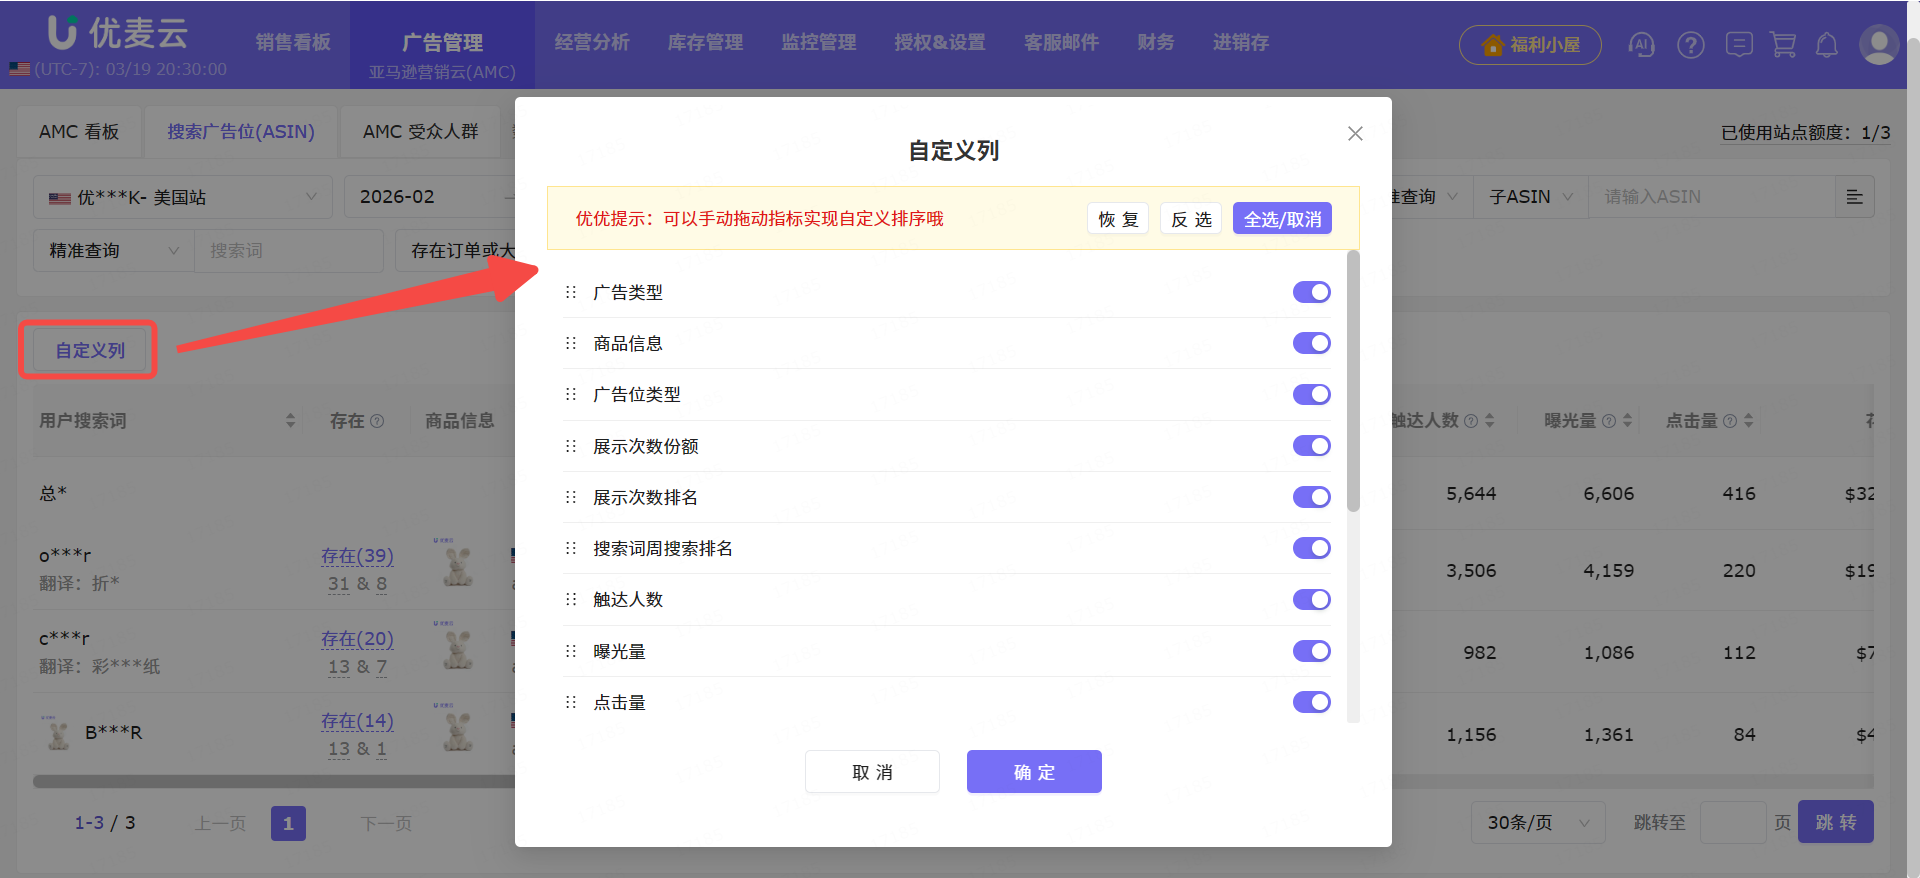1920x878 pixels.
Task: Toggle the 触达人数 switch
Action: pyautogui.click(x=1312, y=599)
